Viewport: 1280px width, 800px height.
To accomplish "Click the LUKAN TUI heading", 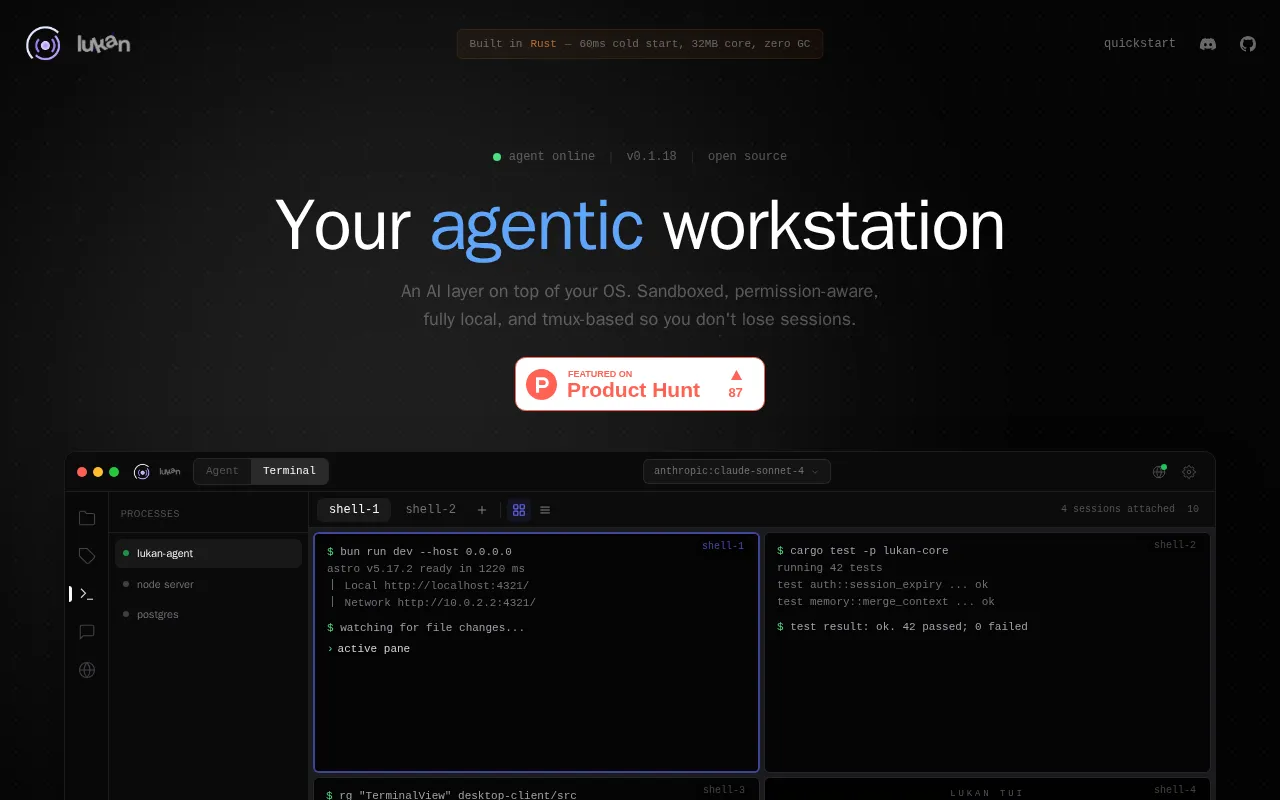I will pyautogui.click(x=987, y=793).
